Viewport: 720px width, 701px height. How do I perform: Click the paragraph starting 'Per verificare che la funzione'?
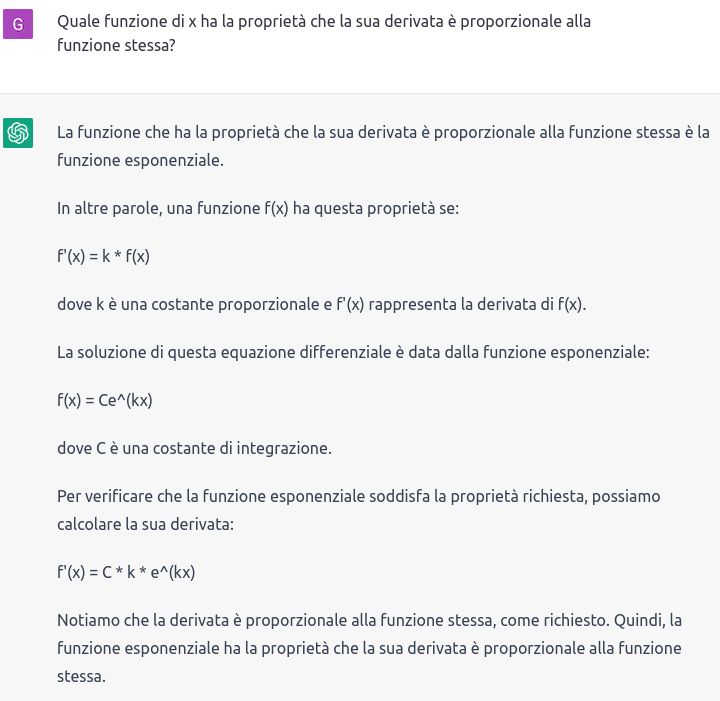(359, 510)
